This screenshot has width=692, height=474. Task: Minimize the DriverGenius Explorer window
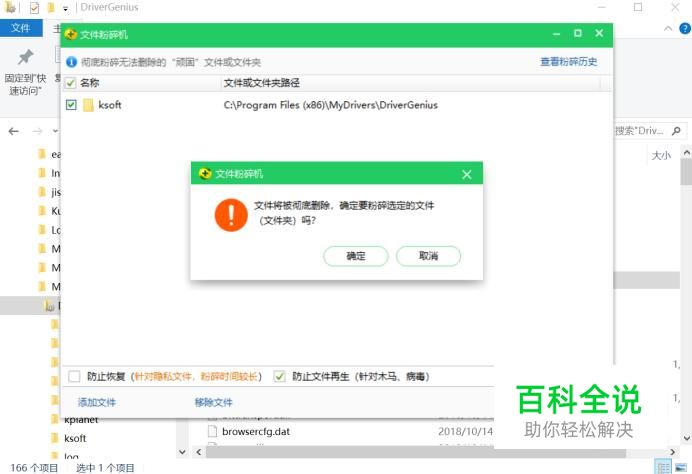601,7
